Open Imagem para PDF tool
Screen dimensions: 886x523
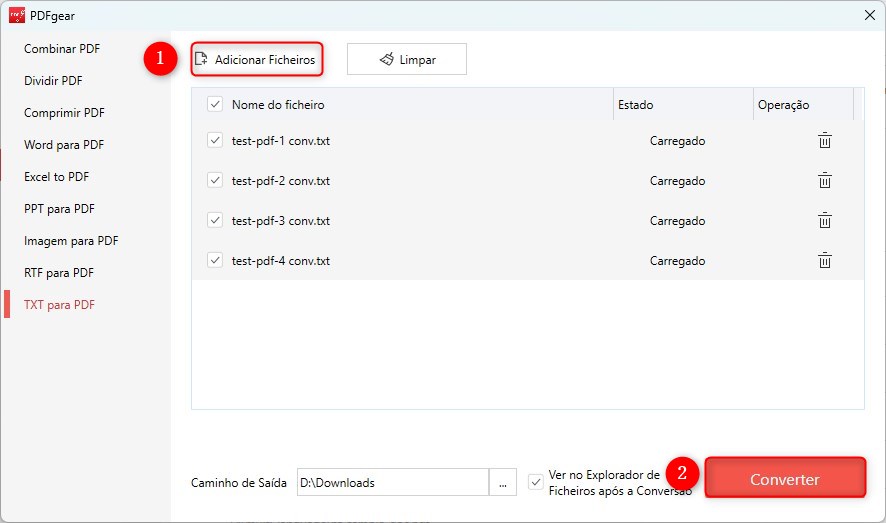point(71,241)
